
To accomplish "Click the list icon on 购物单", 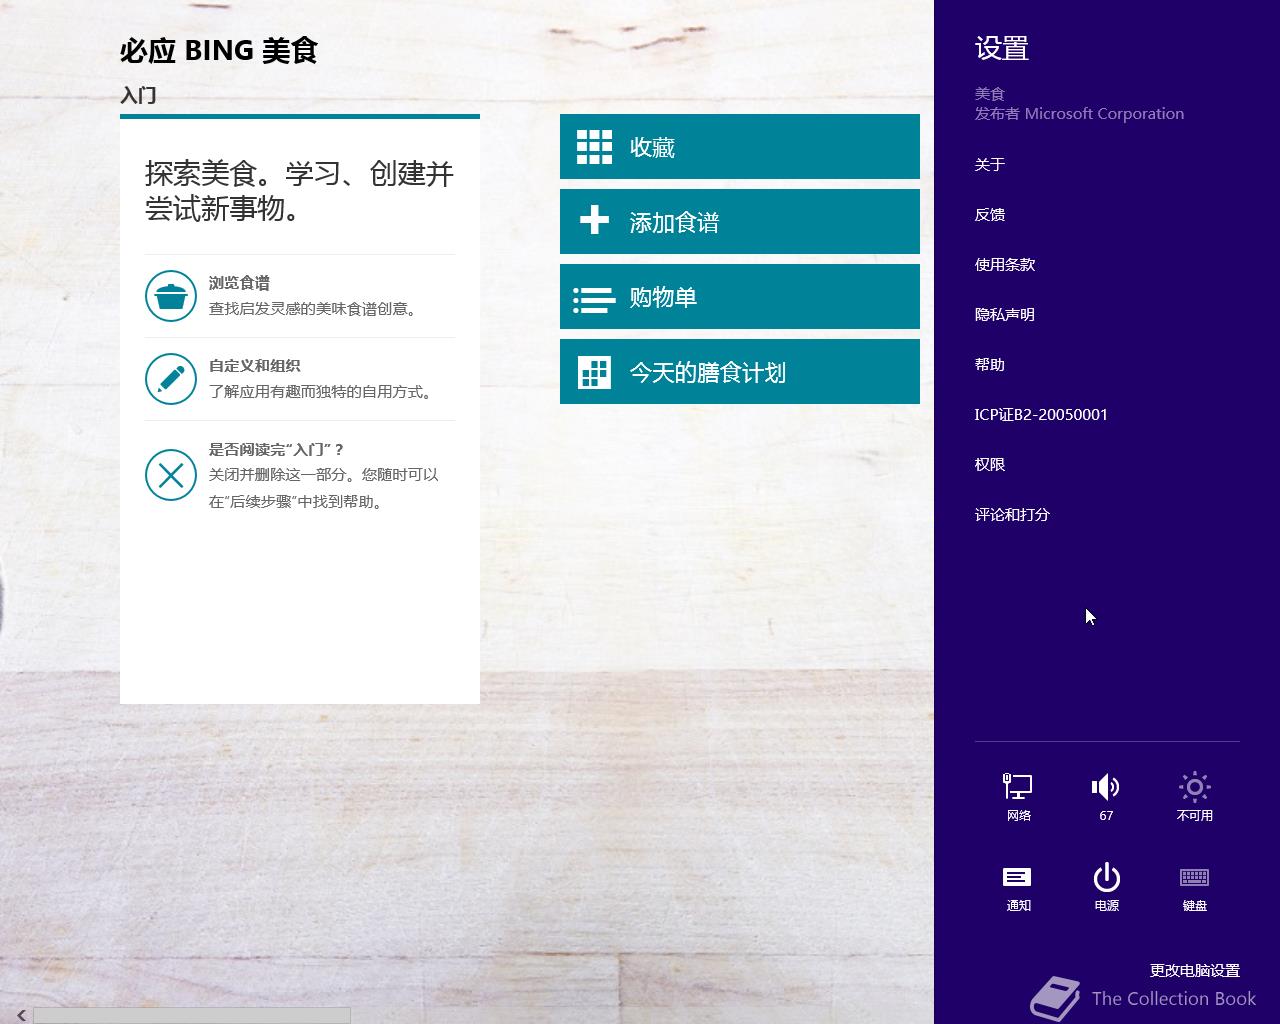I will tap(594, 300).
